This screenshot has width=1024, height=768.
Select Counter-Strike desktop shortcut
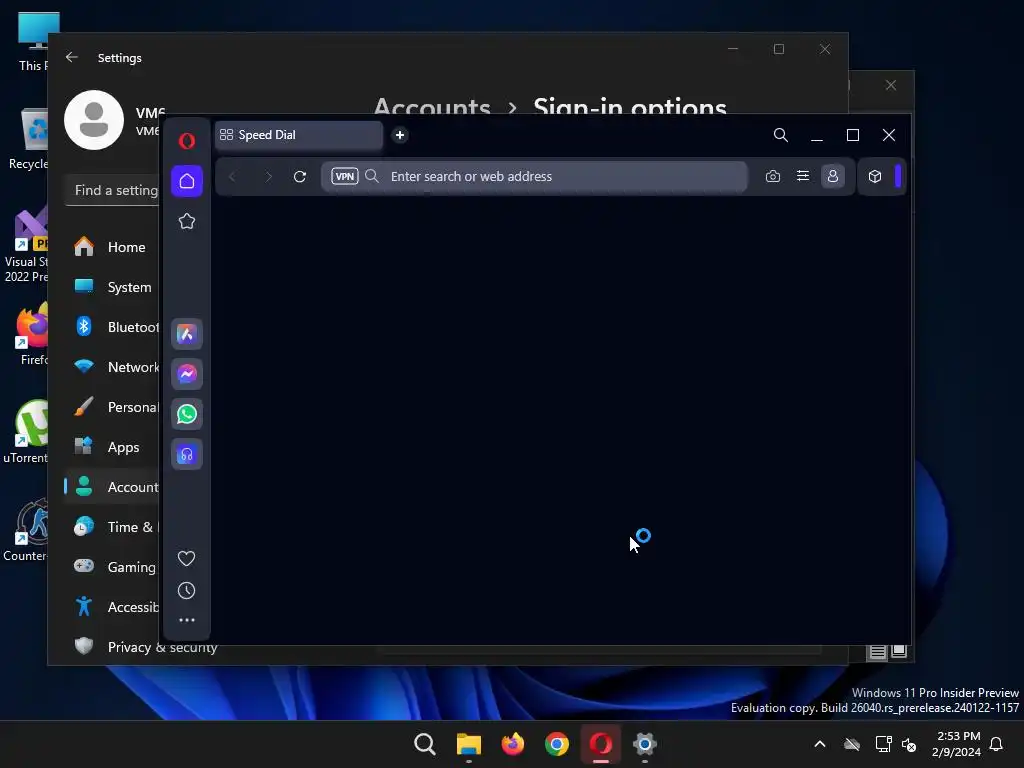click(25, 530)
